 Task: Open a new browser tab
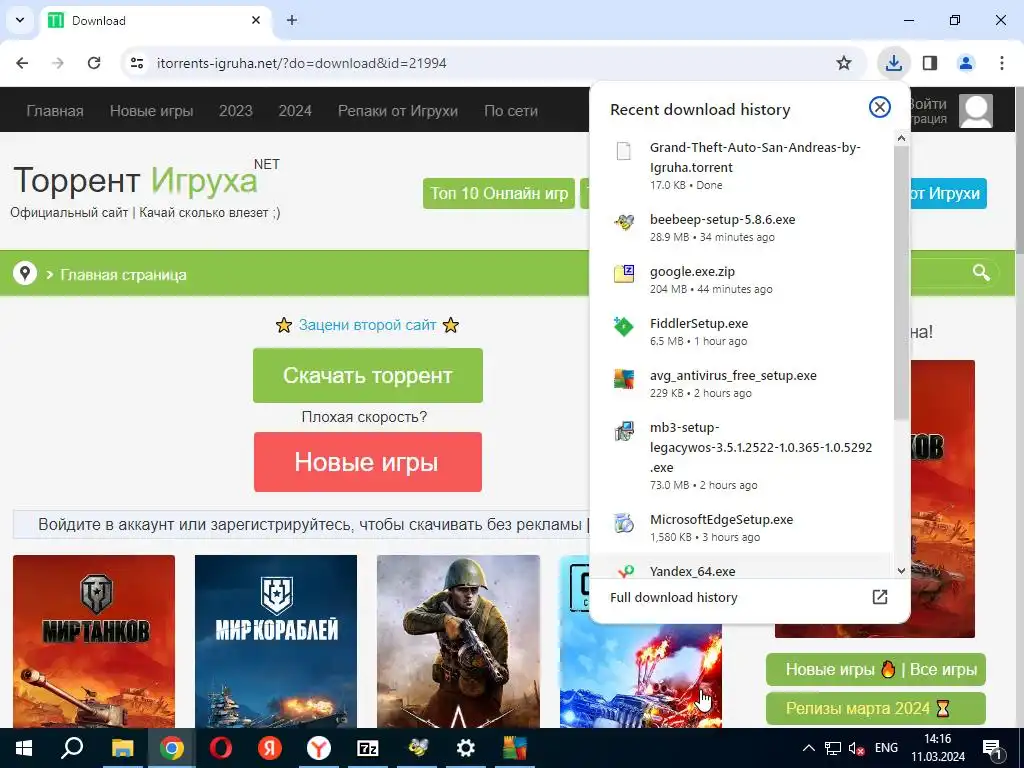point(292,20)
